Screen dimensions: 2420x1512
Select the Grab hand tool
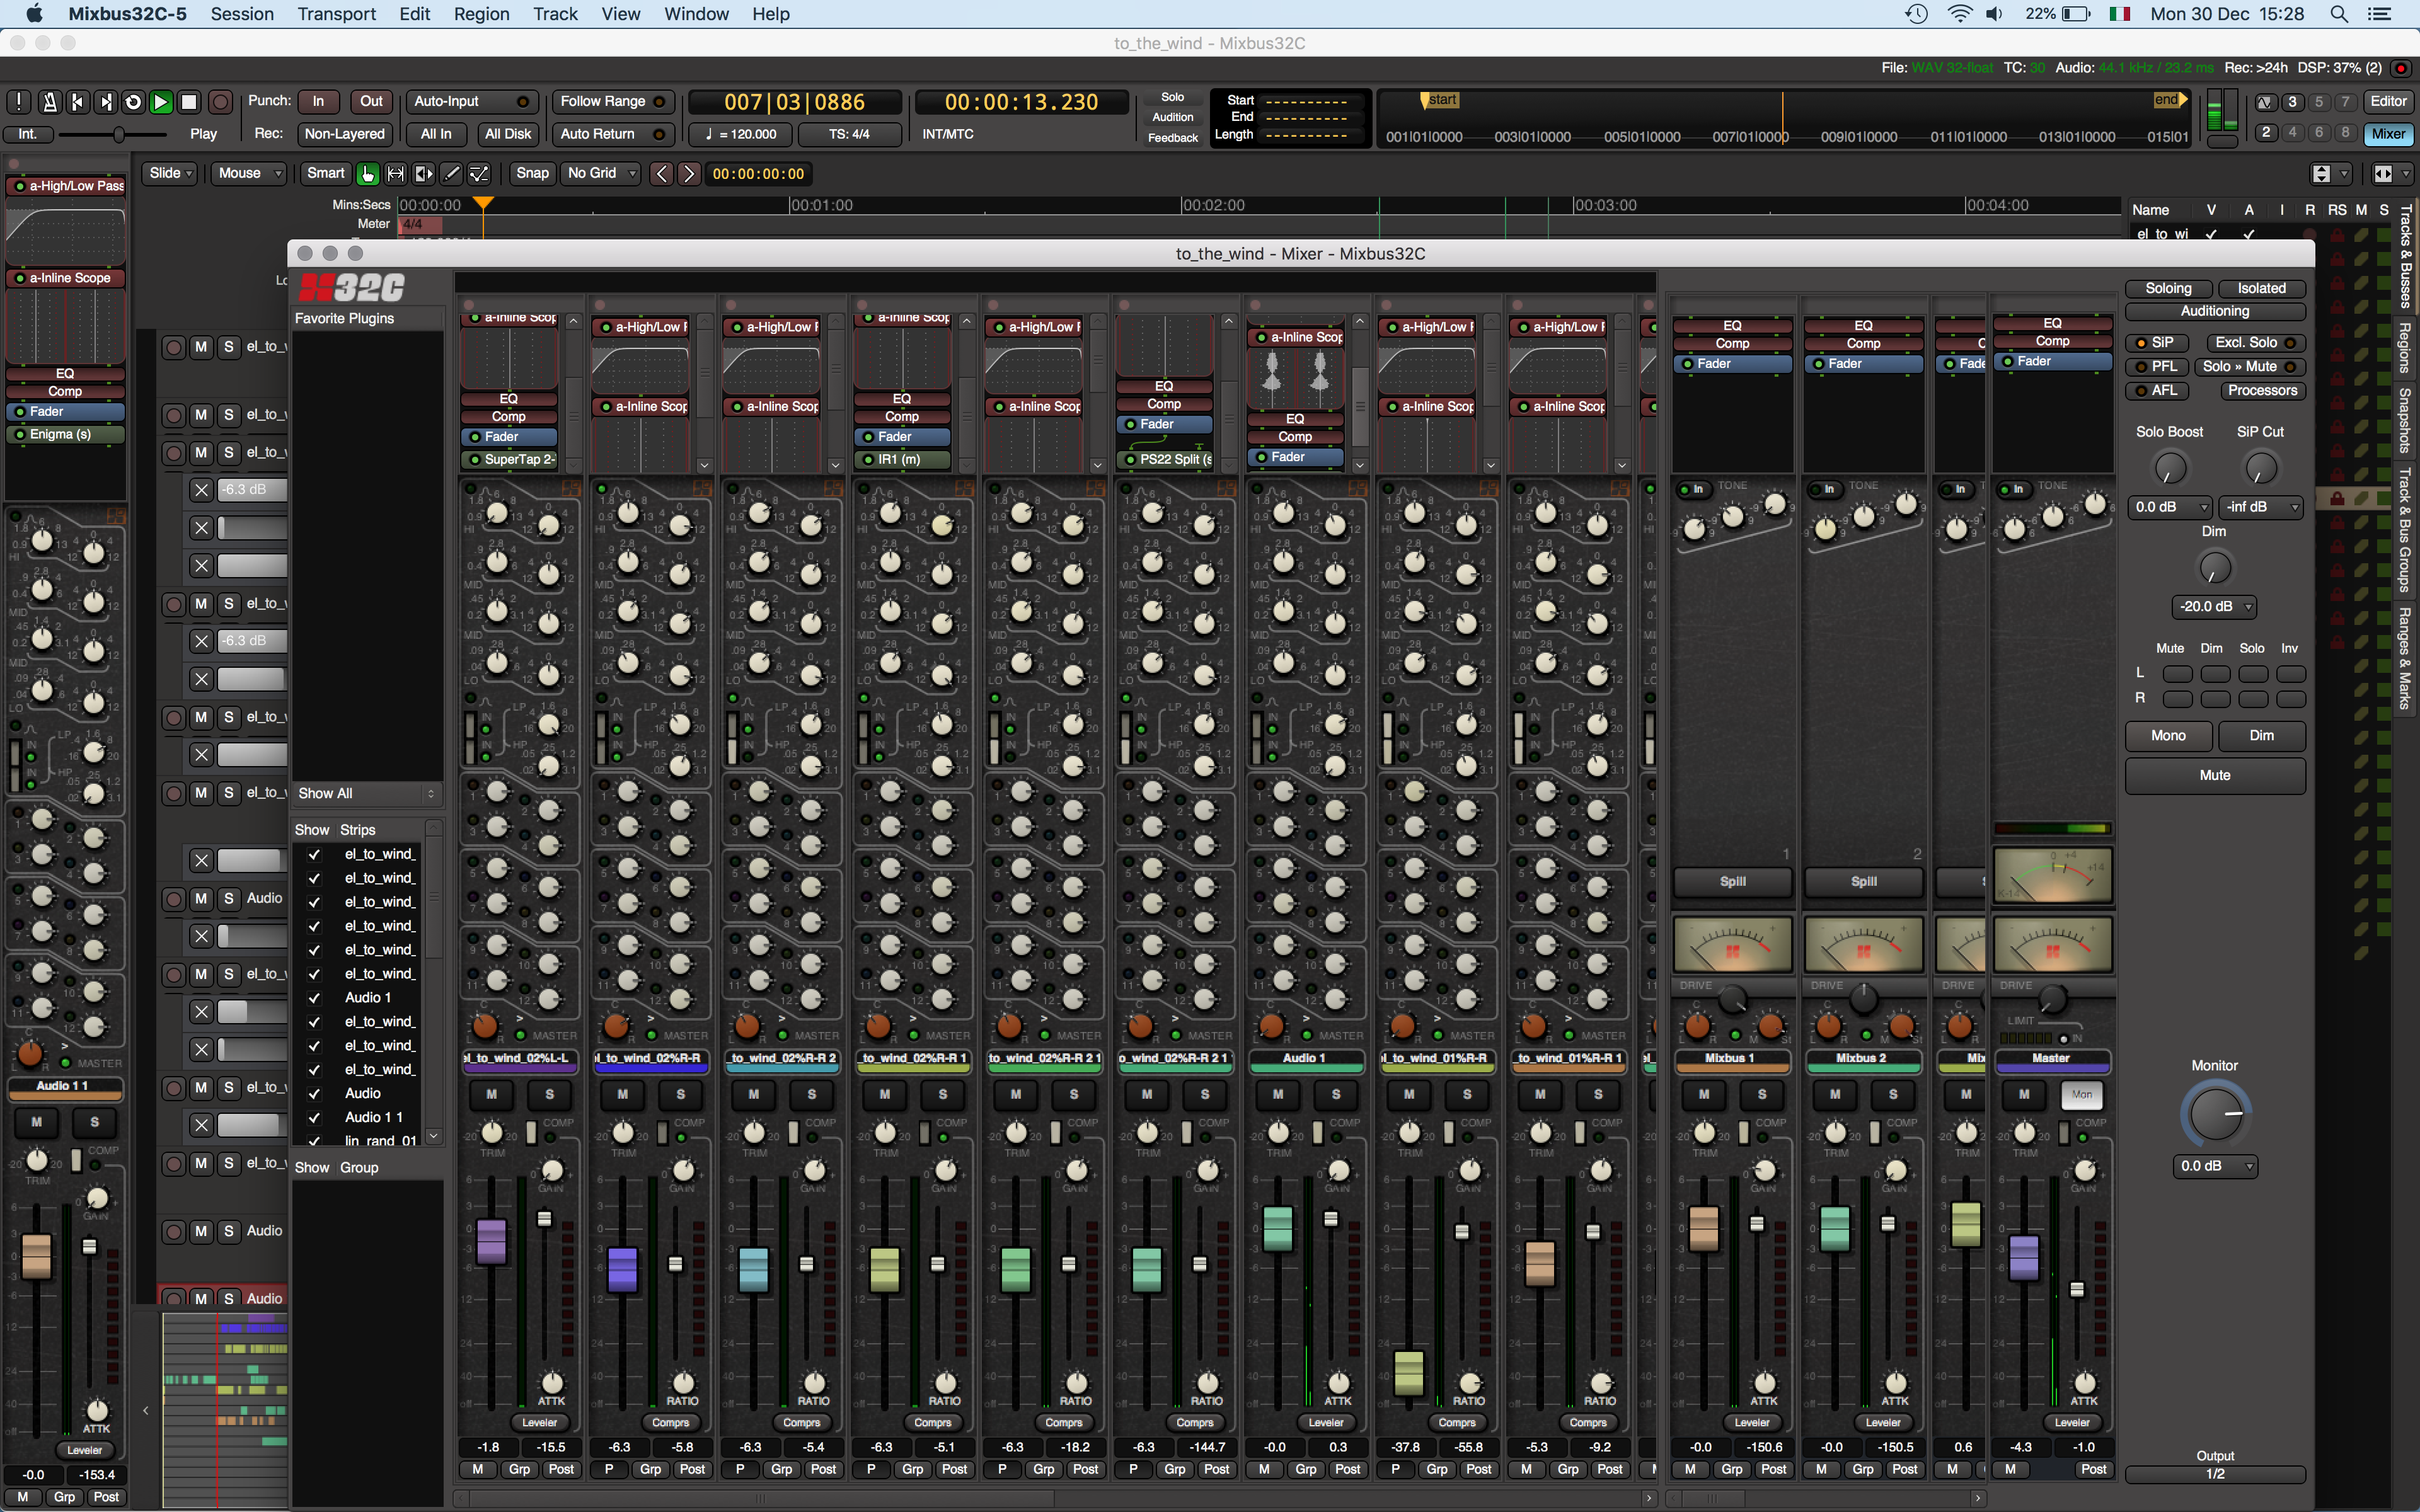[x=368, y=174]
